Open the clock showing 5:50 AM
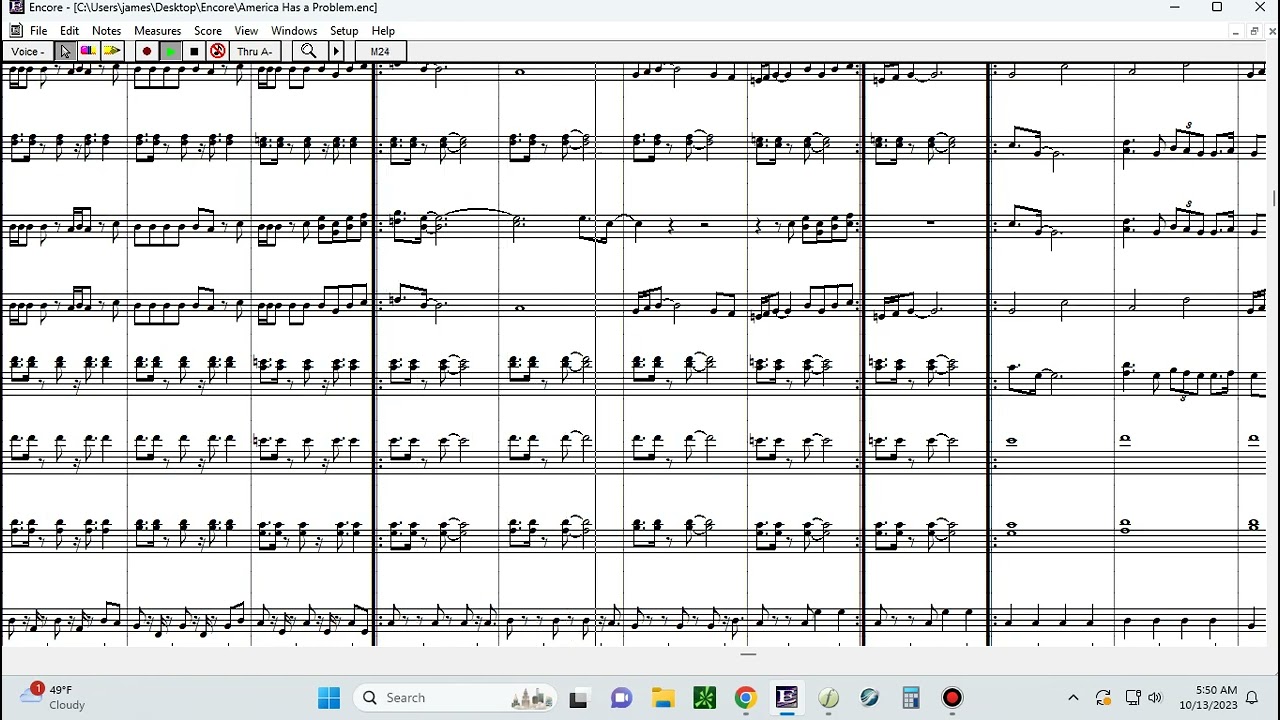This screenshot has height=720, width=1280. coord(1208,698)
